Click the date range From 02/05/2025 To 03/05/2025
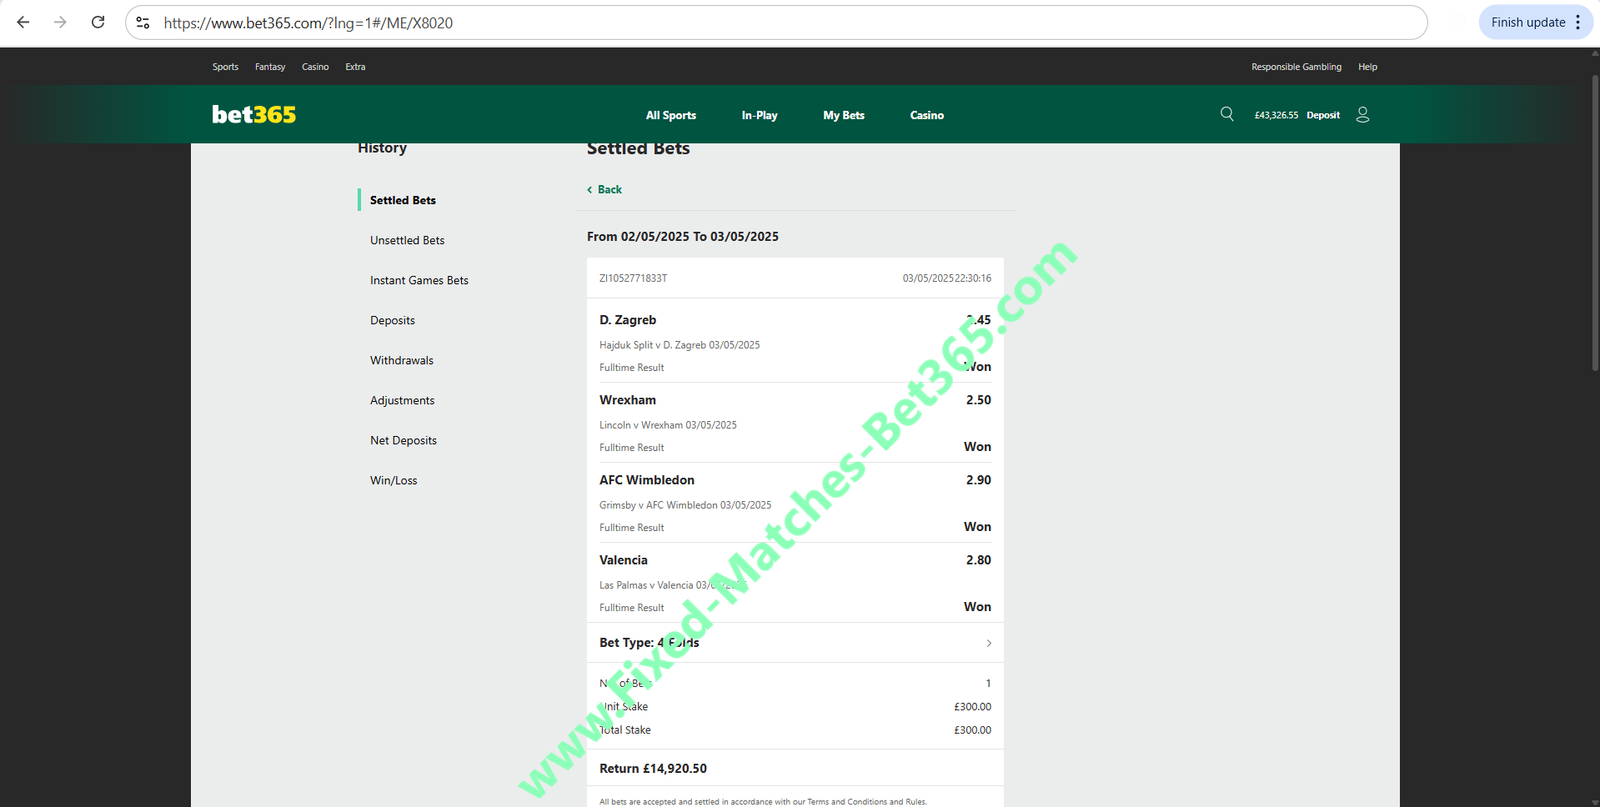 point(683,237)
